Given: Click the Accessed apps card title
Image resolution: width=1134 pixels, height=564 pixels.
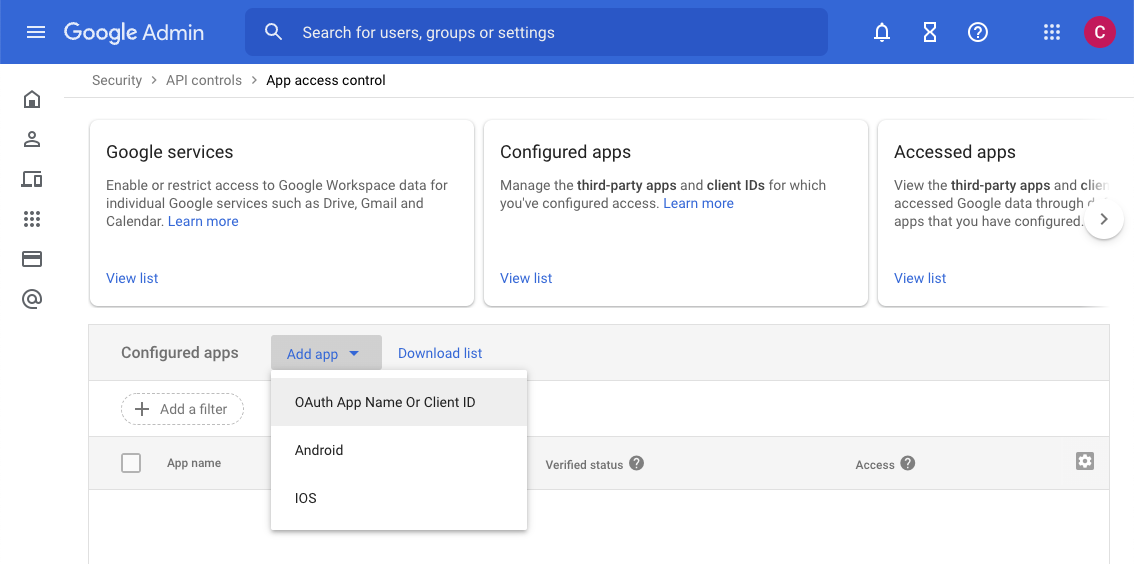Looking at the screenshot, I should [x=955, y=152].
